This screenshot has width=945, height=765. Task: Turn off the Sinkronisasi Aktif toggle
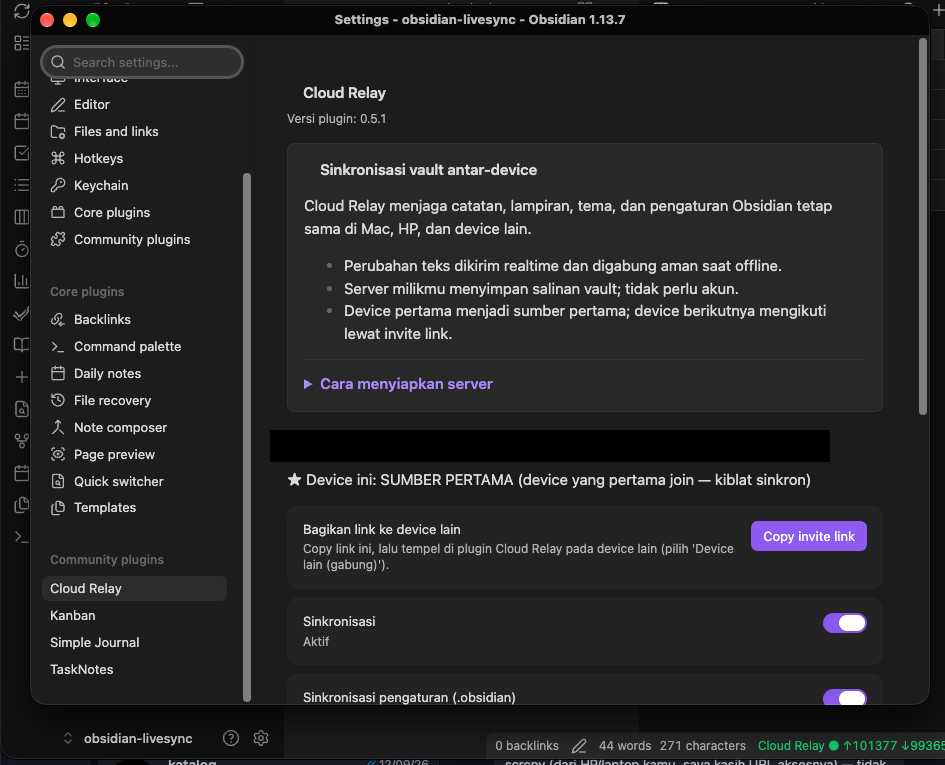844,623
